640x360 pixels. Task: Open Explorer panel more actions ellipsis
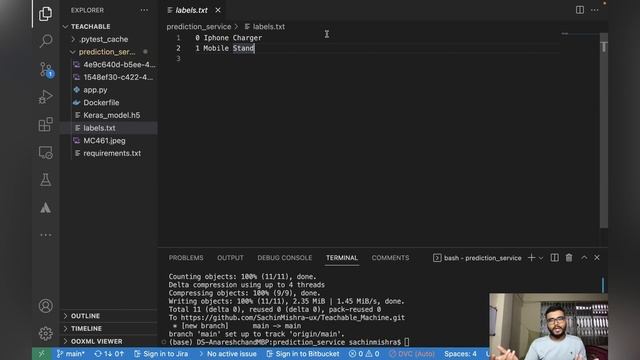coord(144,10)
